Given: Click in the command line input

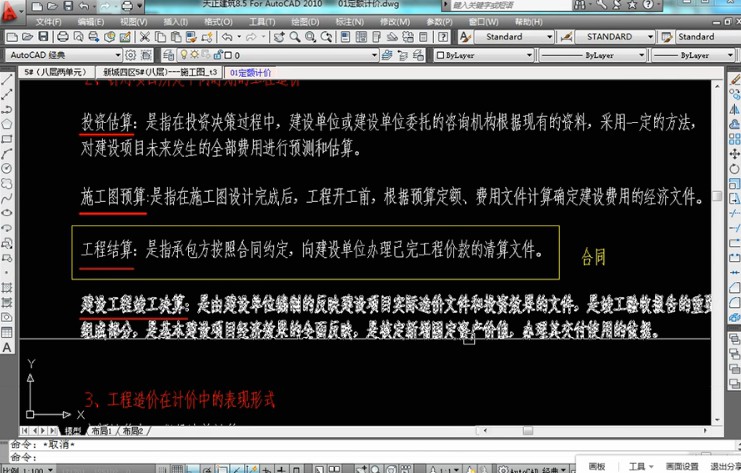Looking at the screenshot, I should (x=300, y=457).
